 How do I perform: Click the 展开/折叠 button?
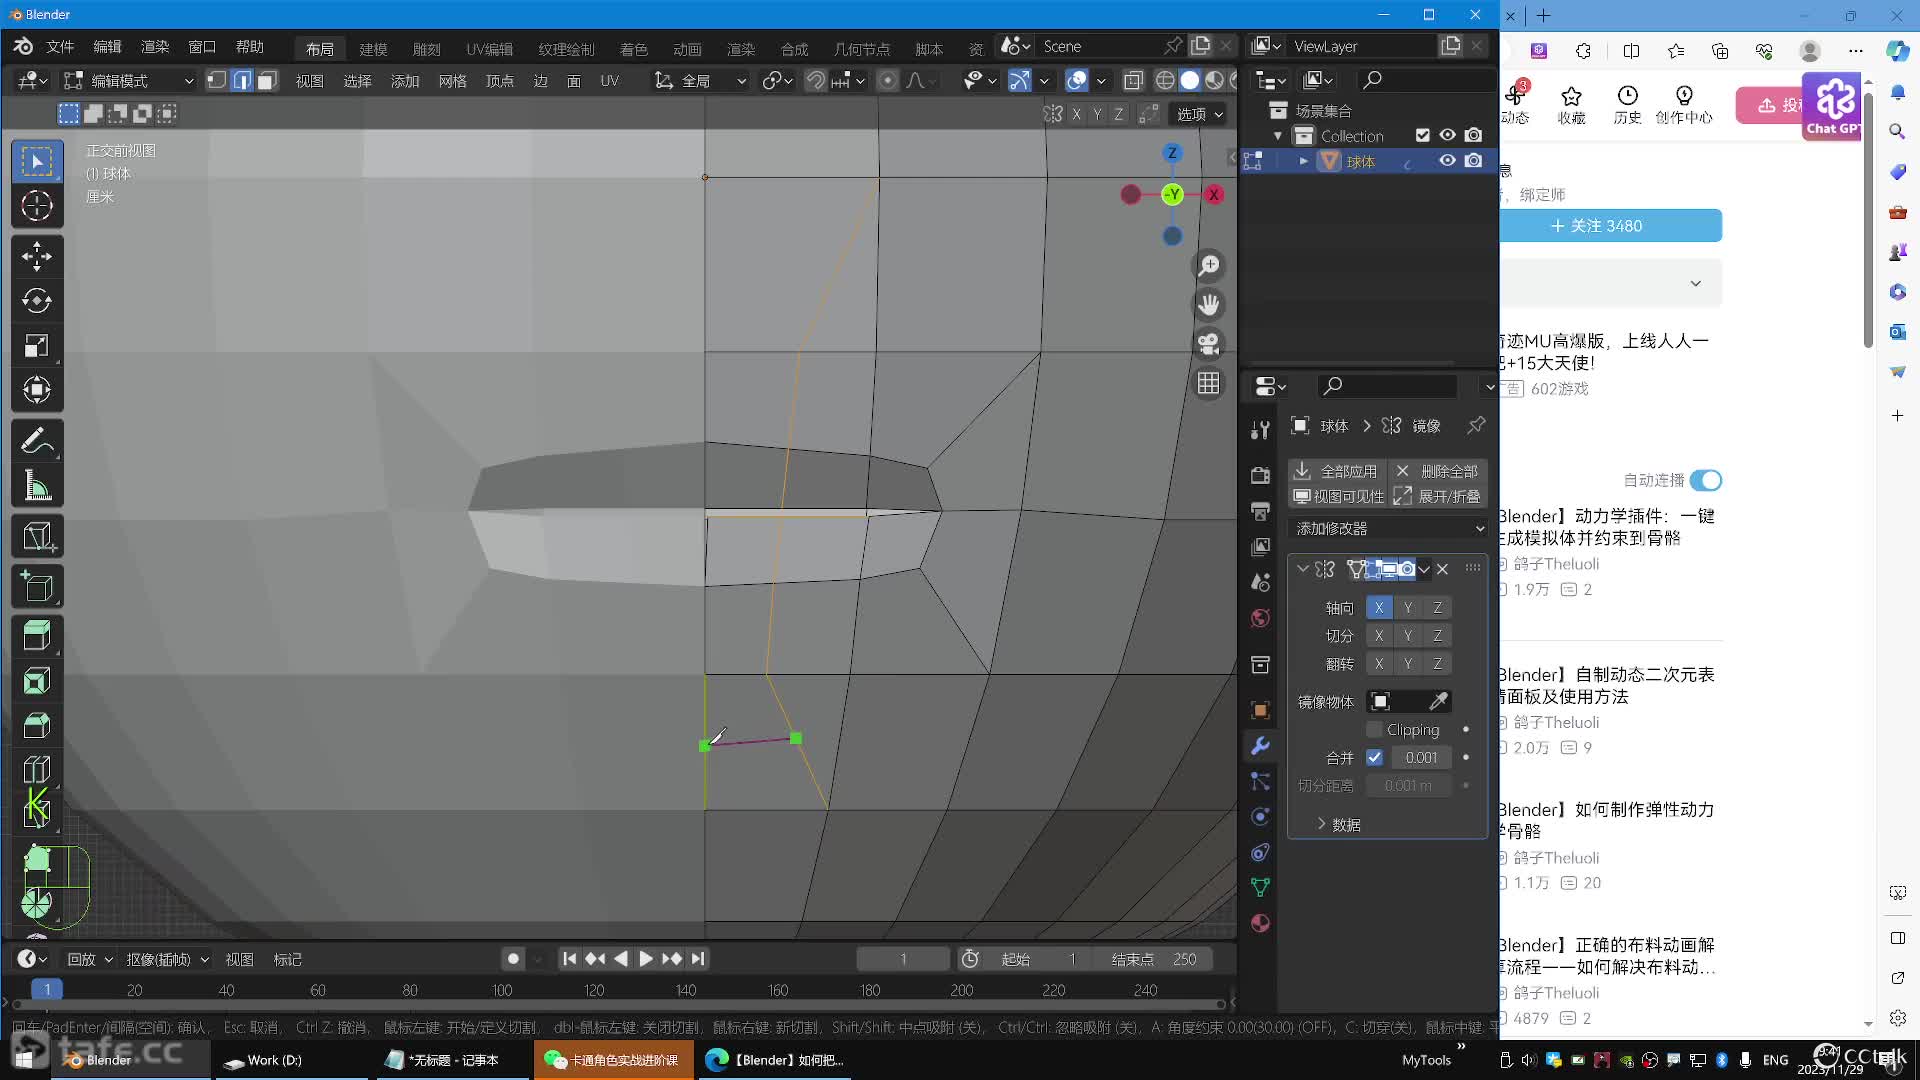(x=1438, y=496)
